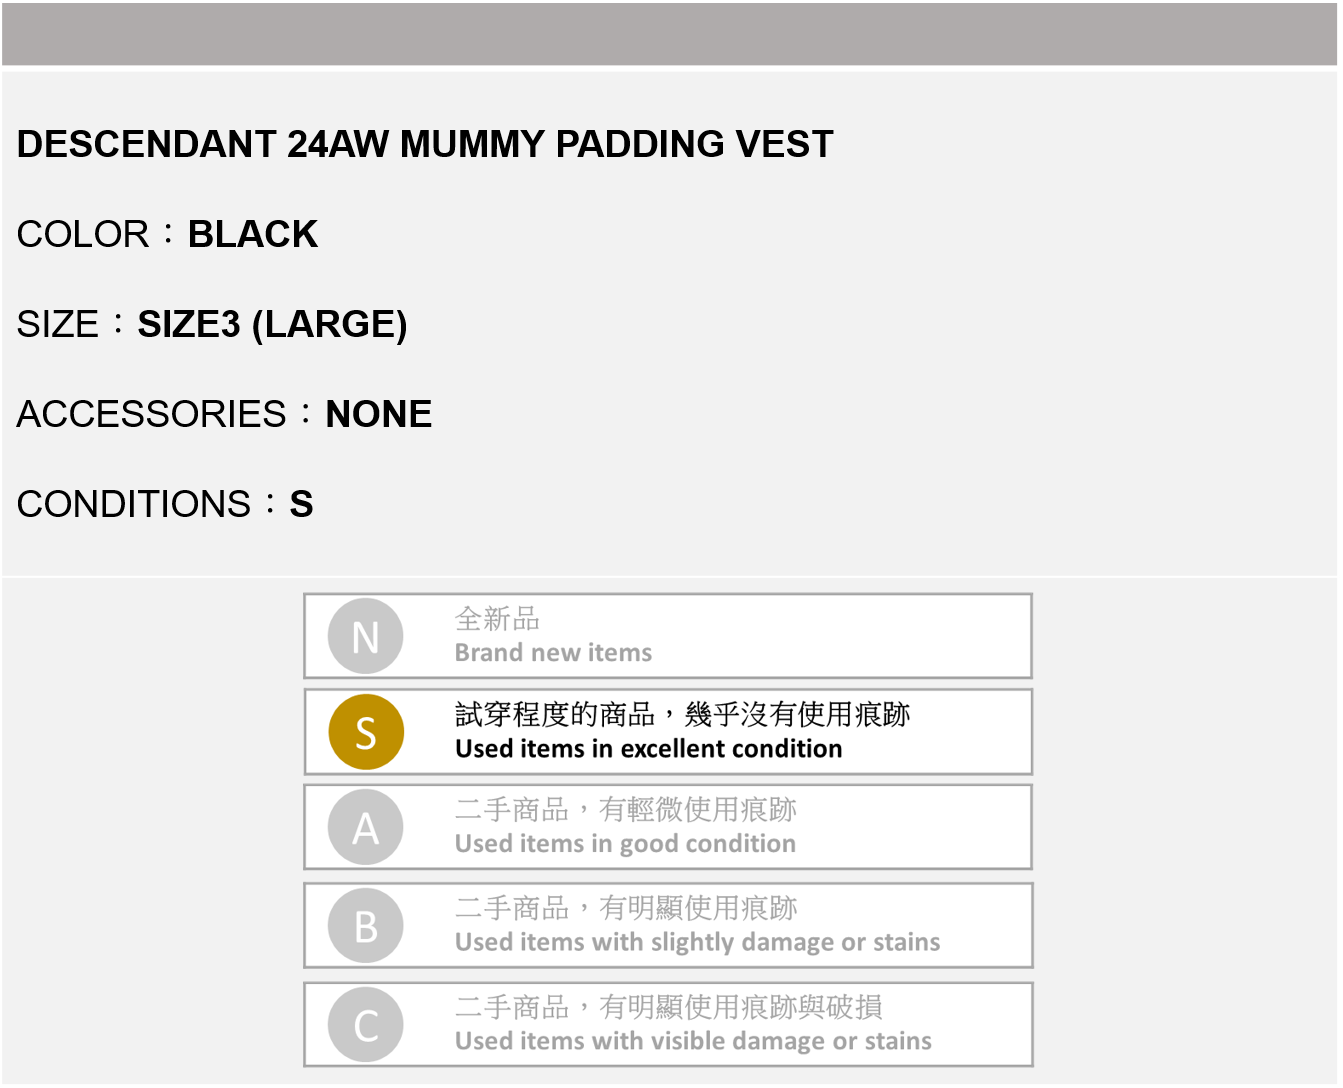Click the ACCESSORIES field label
Image resolution: width=1343 pixels, height=1088 pixels.
[152, 414]
